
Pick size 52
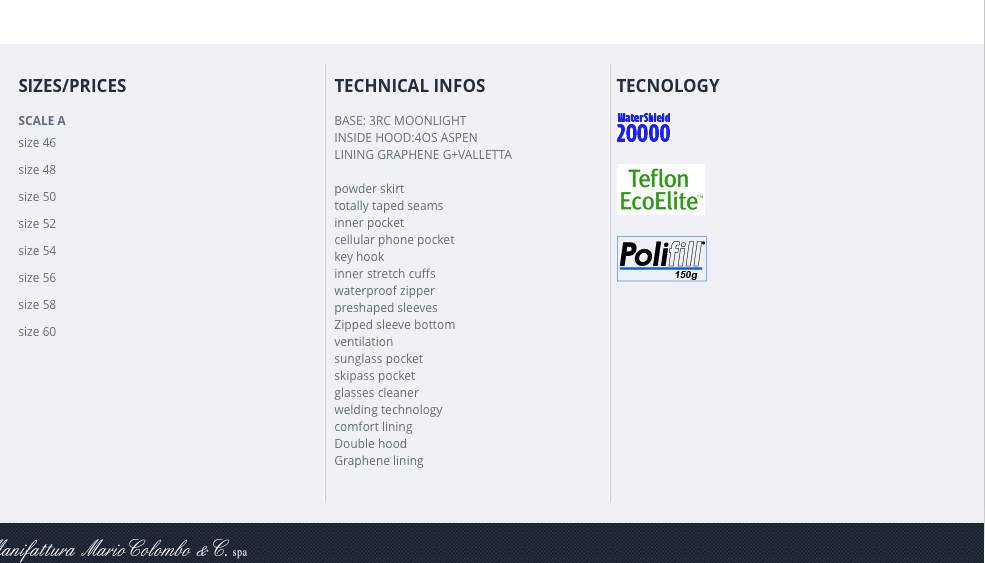pos(37,224)
